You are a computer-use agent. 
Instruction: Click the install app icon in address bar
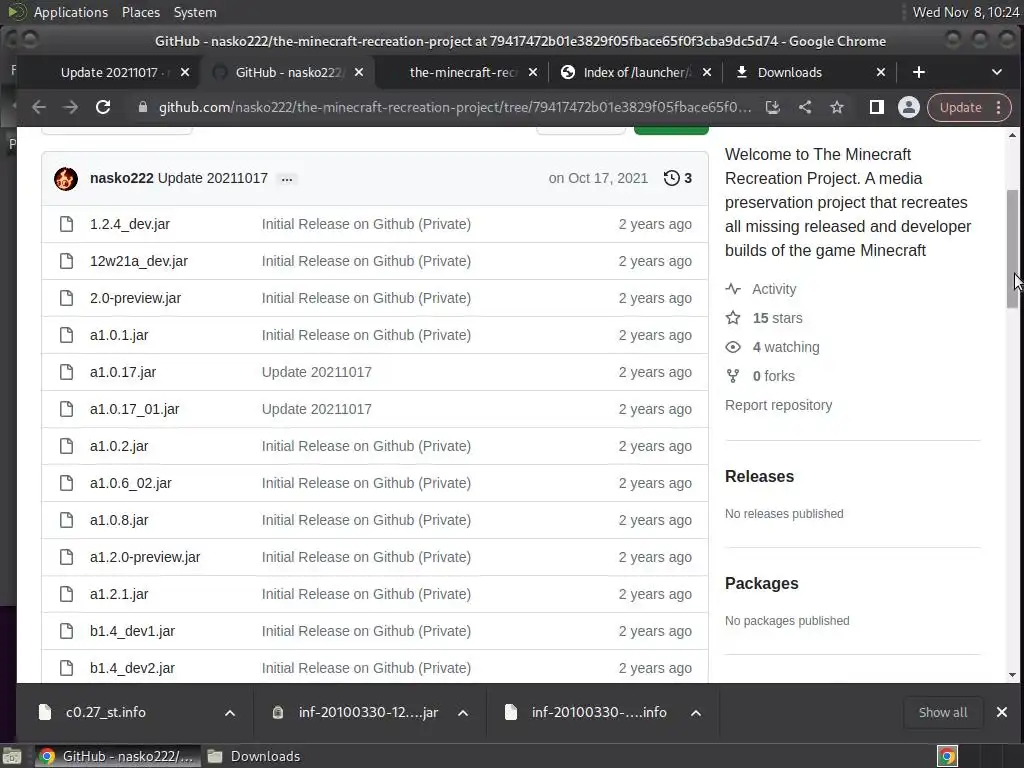pos(773,107)
